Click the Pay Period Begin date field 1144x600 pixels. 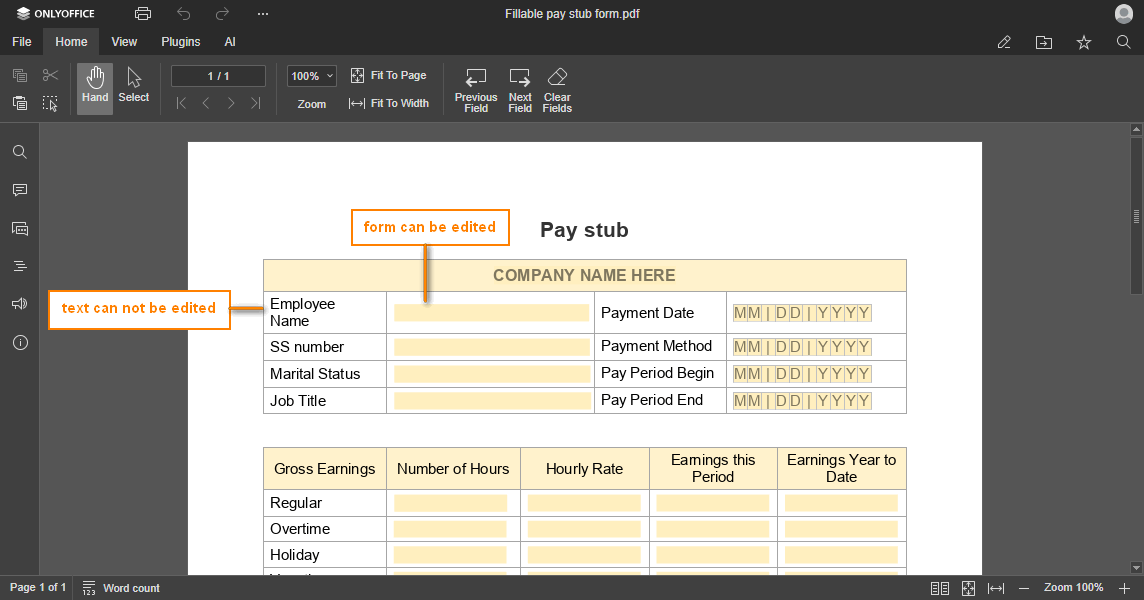point(802,374)
